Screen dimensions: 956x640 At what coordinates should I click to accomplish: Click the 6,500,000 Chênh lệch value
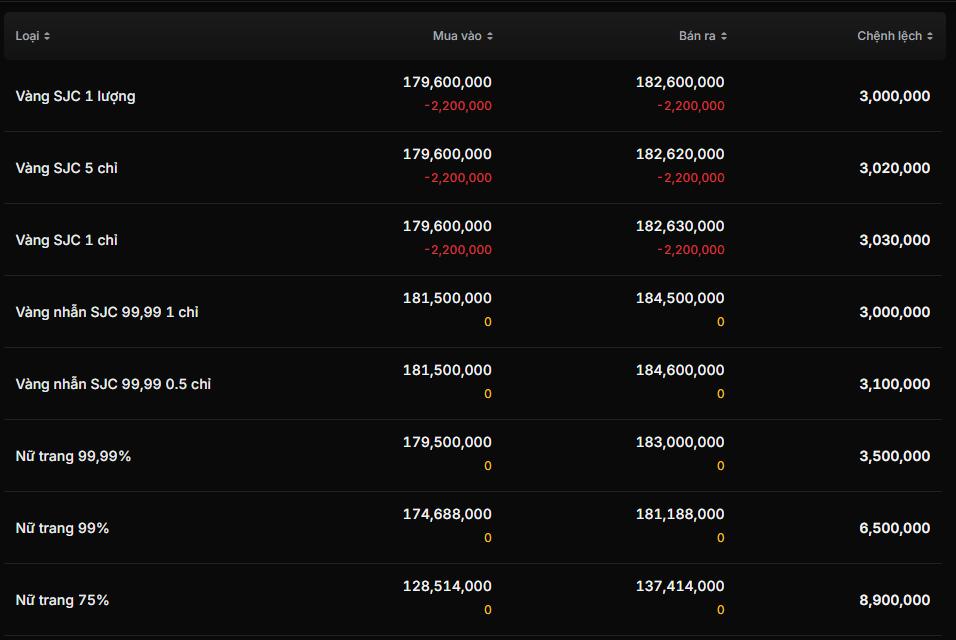(894, 528)
